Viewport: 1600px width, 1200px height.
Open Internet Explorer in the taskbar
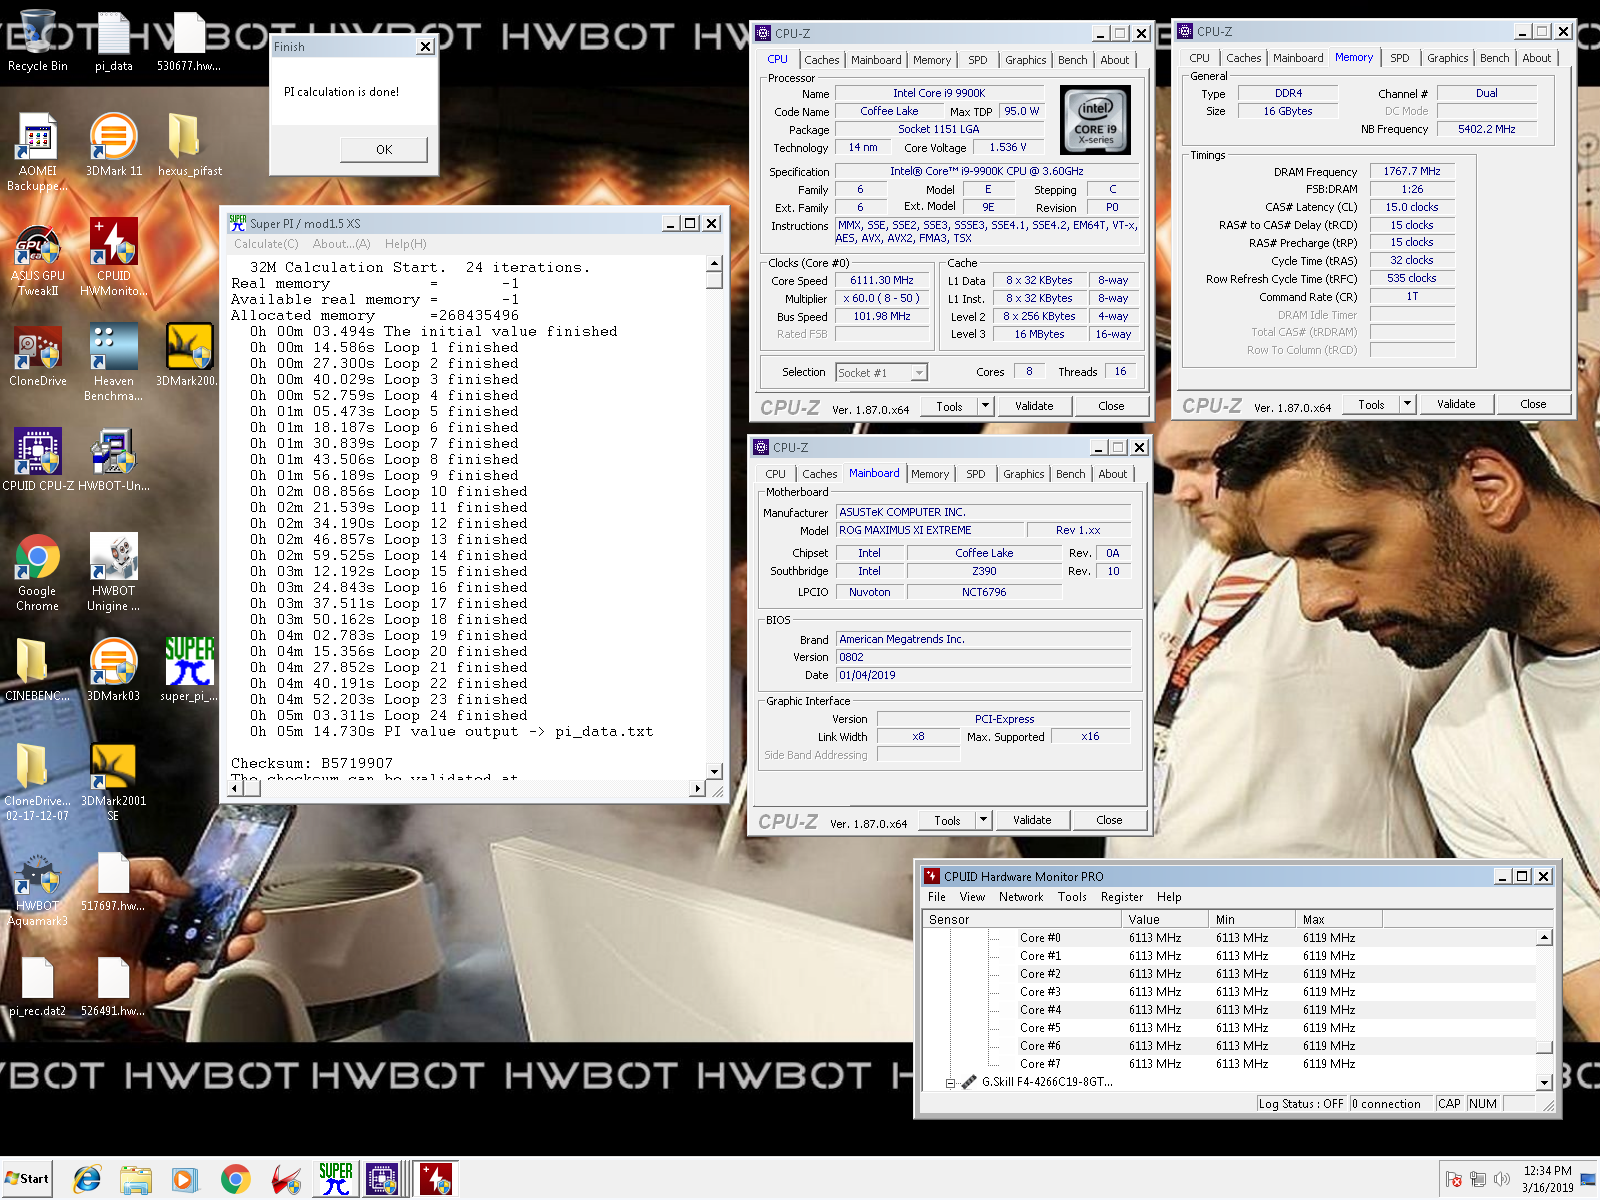tap(87, 1180)
